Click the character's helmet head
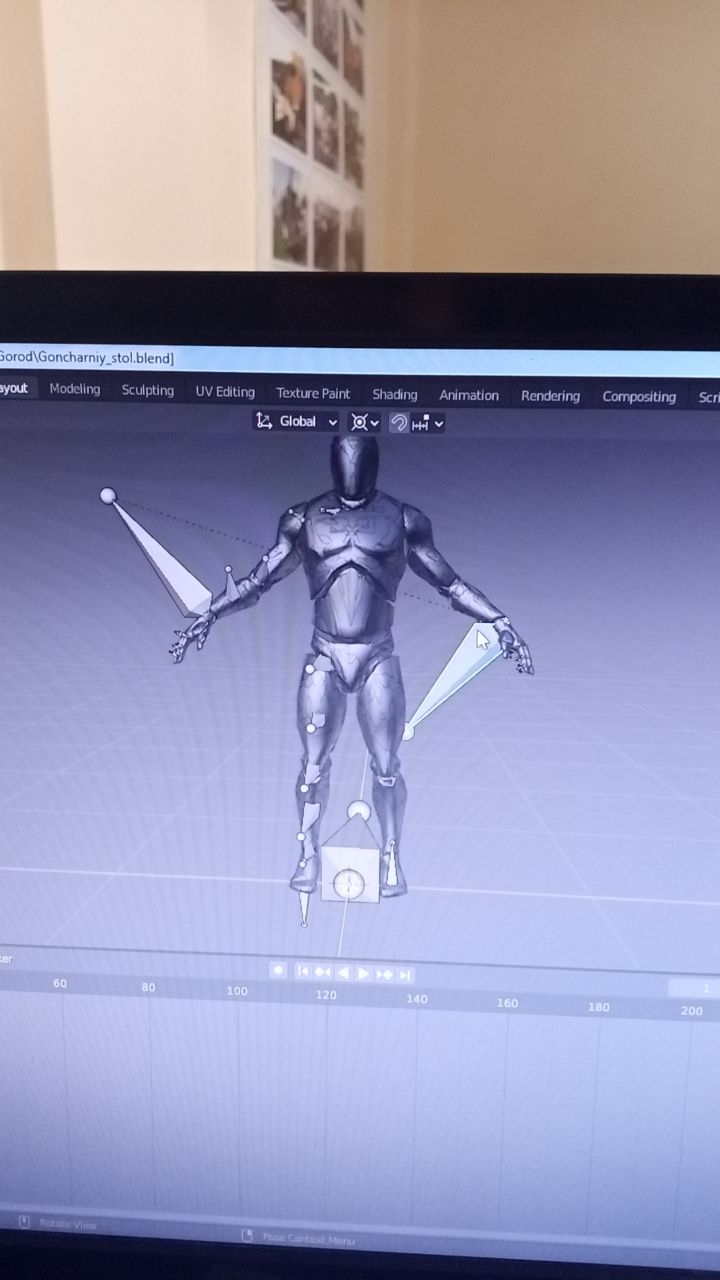720x1280 pixels. click(355, 468)
